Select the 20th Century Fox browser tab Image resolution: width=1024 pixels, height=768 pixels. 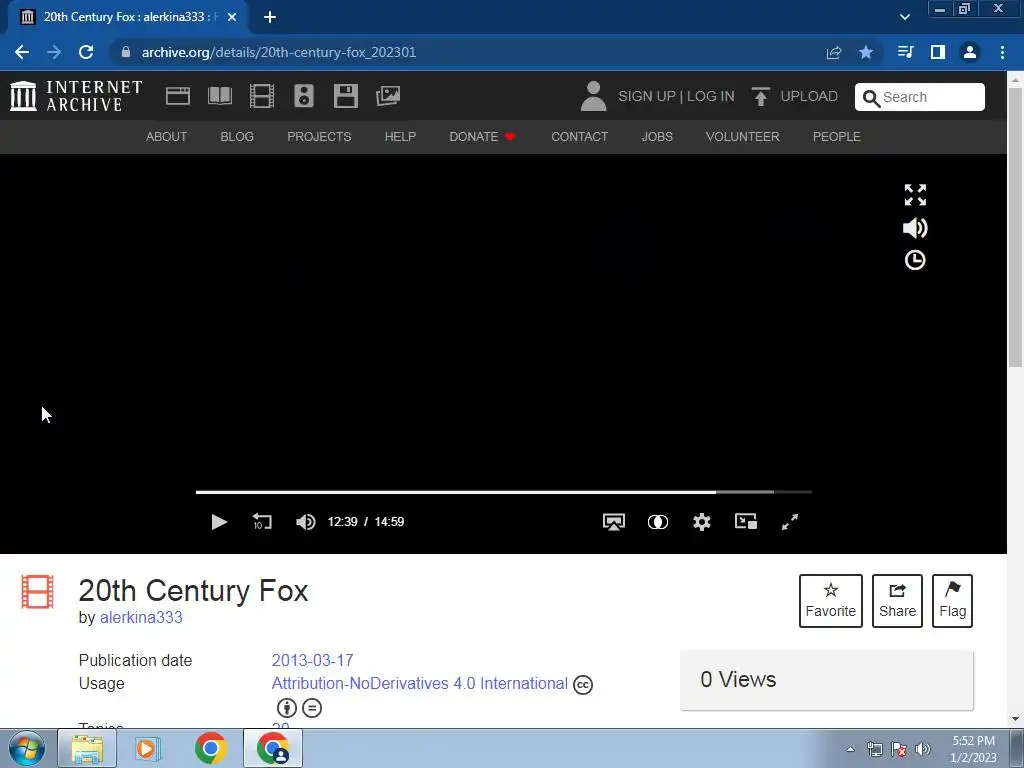tap(128, 17)
